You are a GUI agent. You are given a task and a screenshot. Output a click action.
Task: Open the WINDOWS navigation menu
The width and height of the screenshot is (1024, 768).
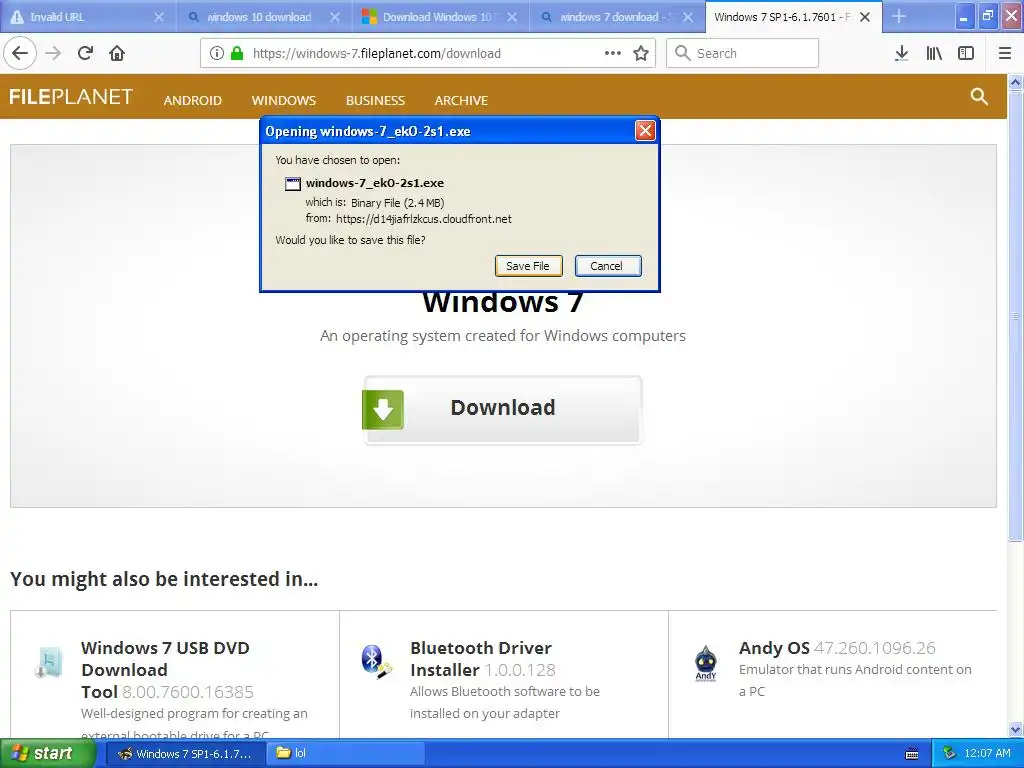(x=283, y=101)
